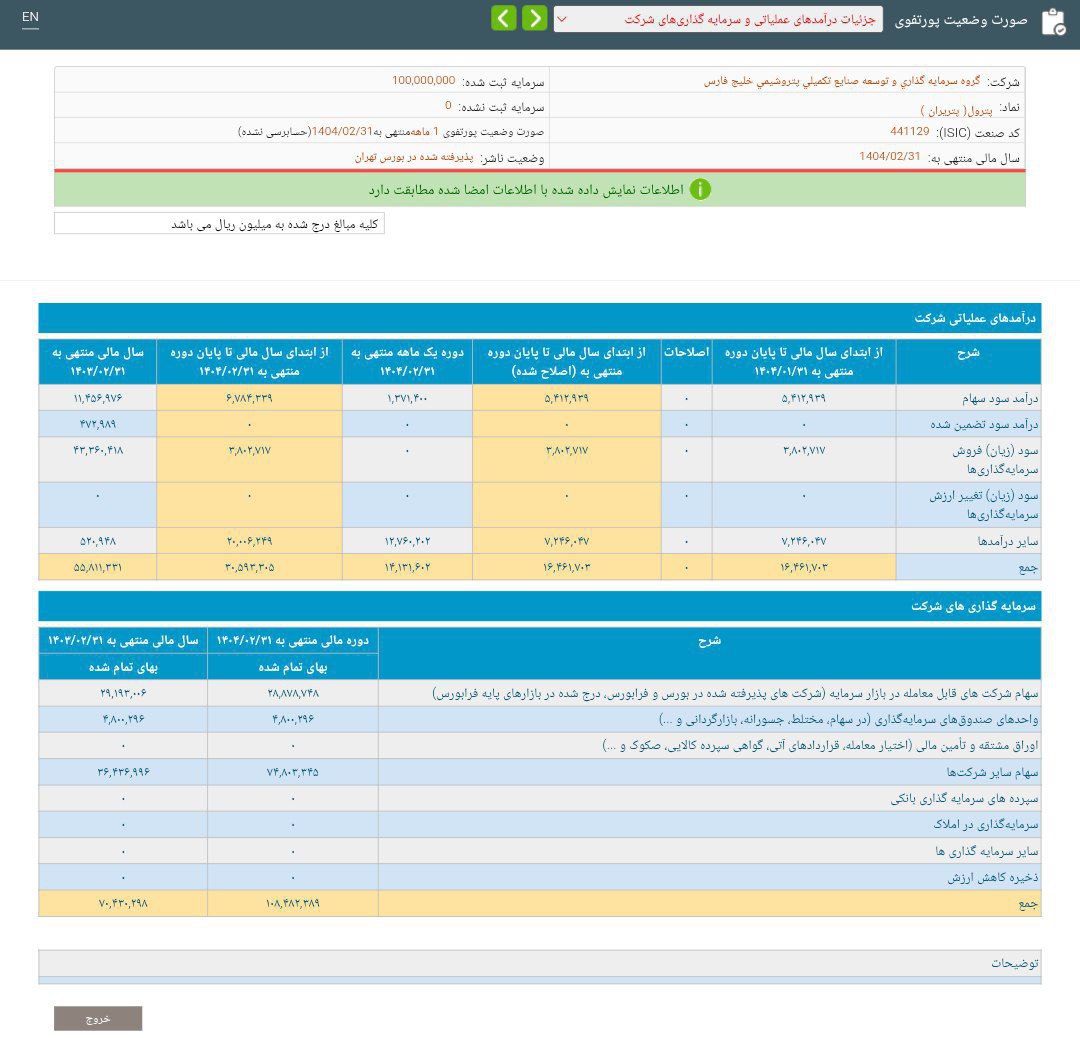Click the green info icon in confirmation banner
Image resolution: width=1080 pixels, height=1038 pixels.
(700, 189)
